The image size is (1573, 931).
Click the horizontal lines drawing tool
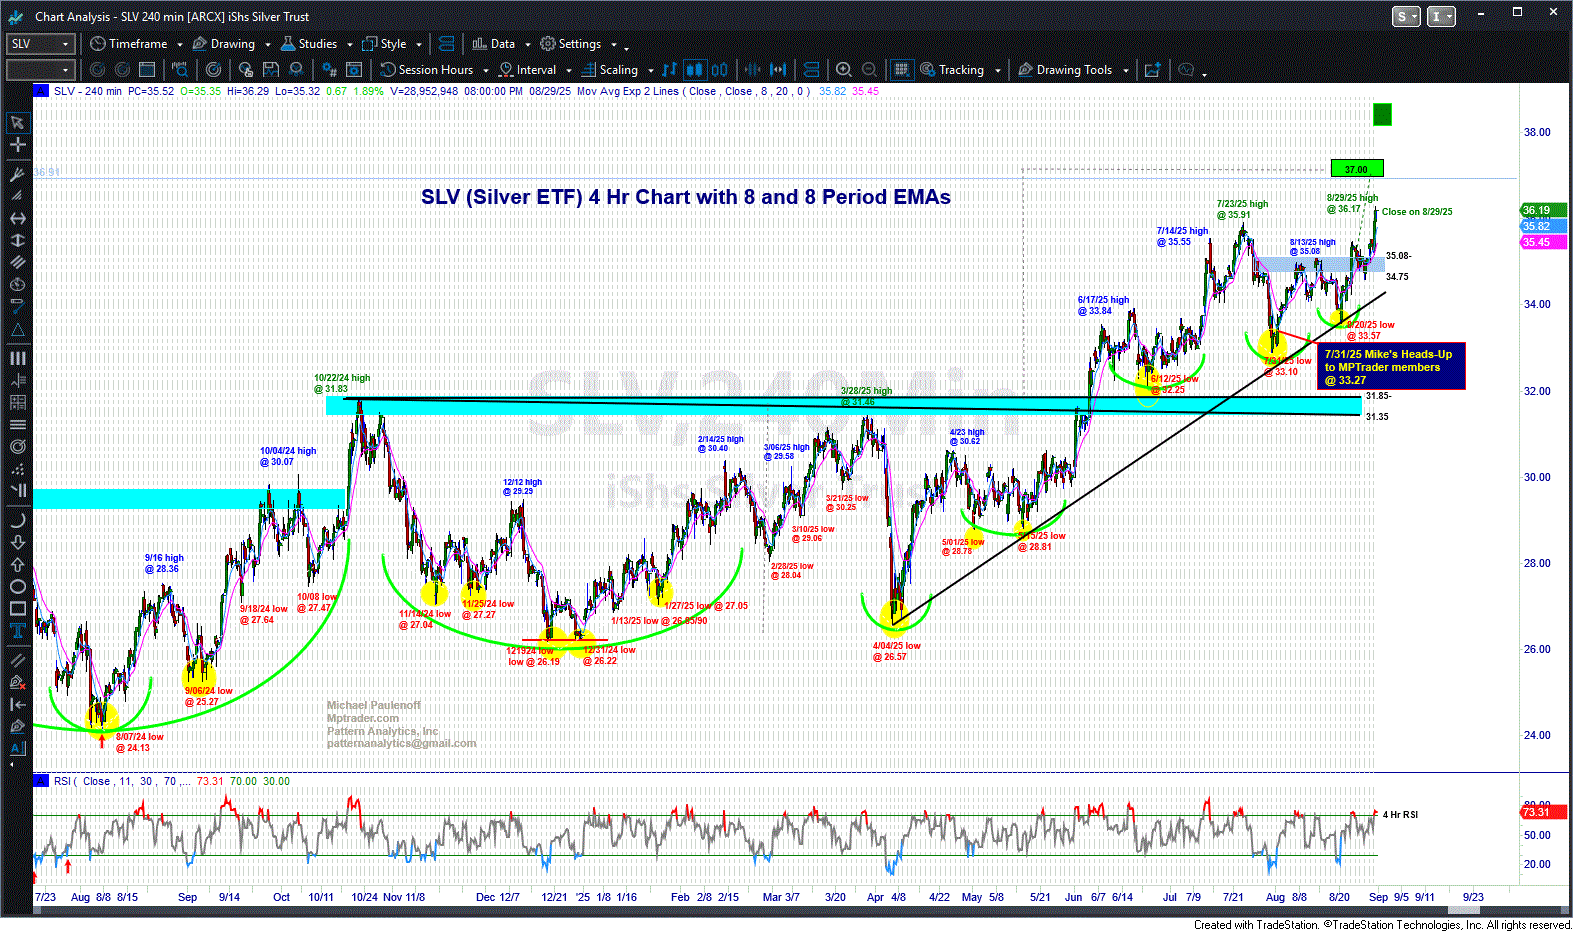(17, 425)
